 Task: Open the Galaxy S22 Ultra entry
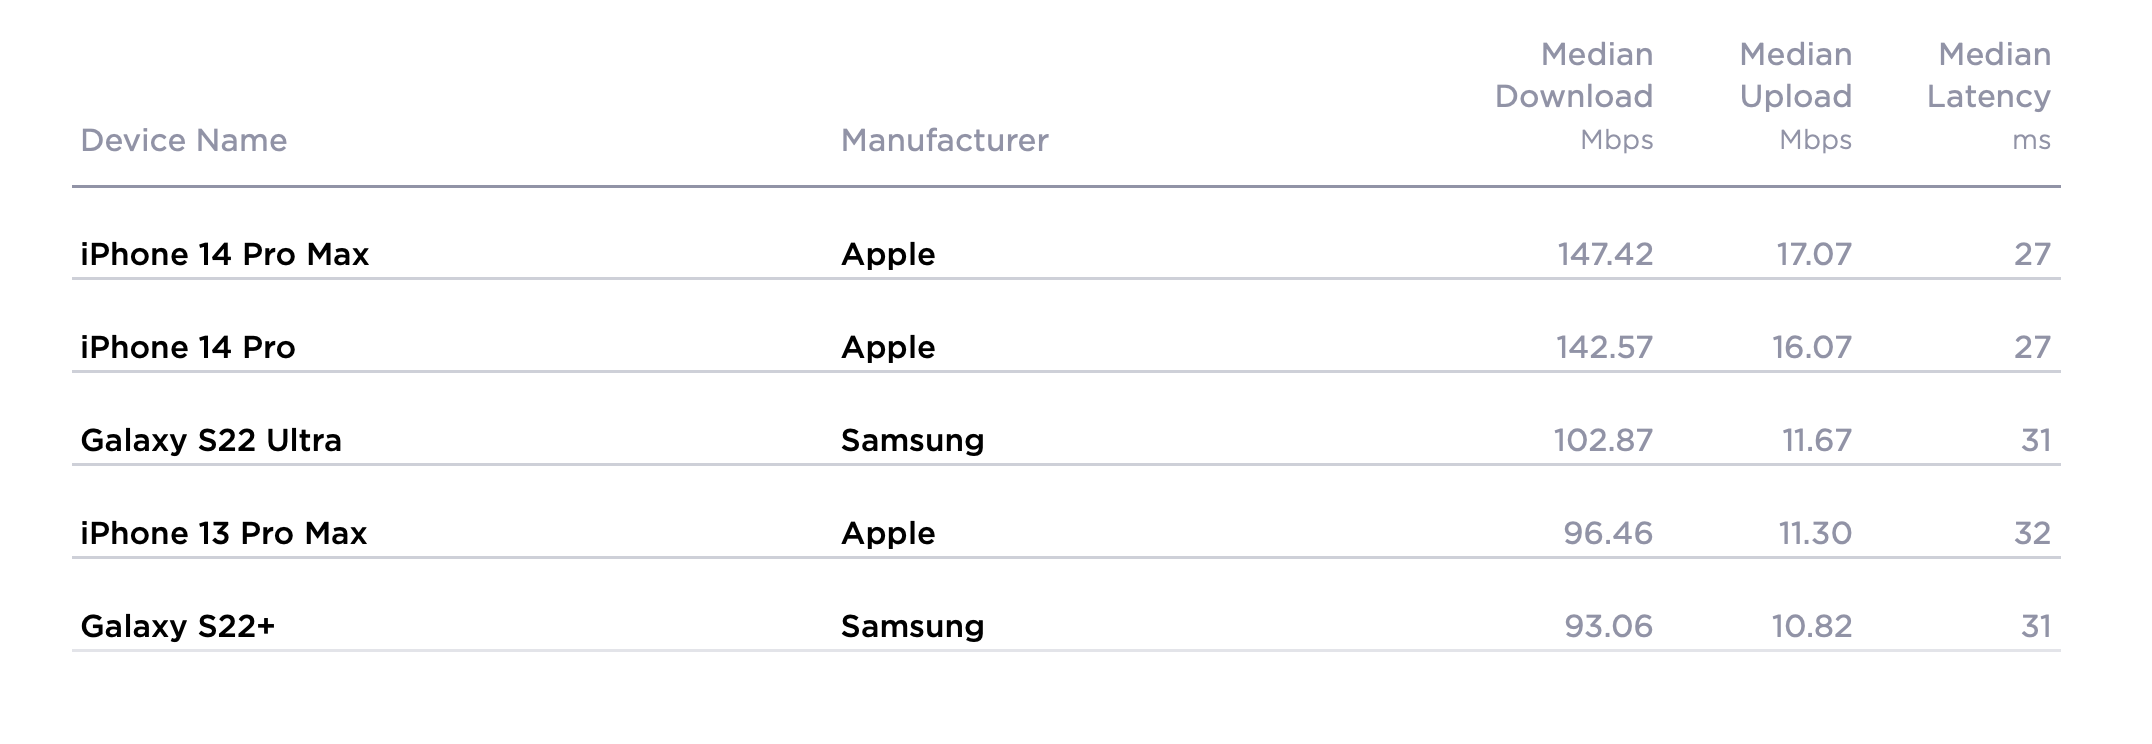[x=211, y=440]
